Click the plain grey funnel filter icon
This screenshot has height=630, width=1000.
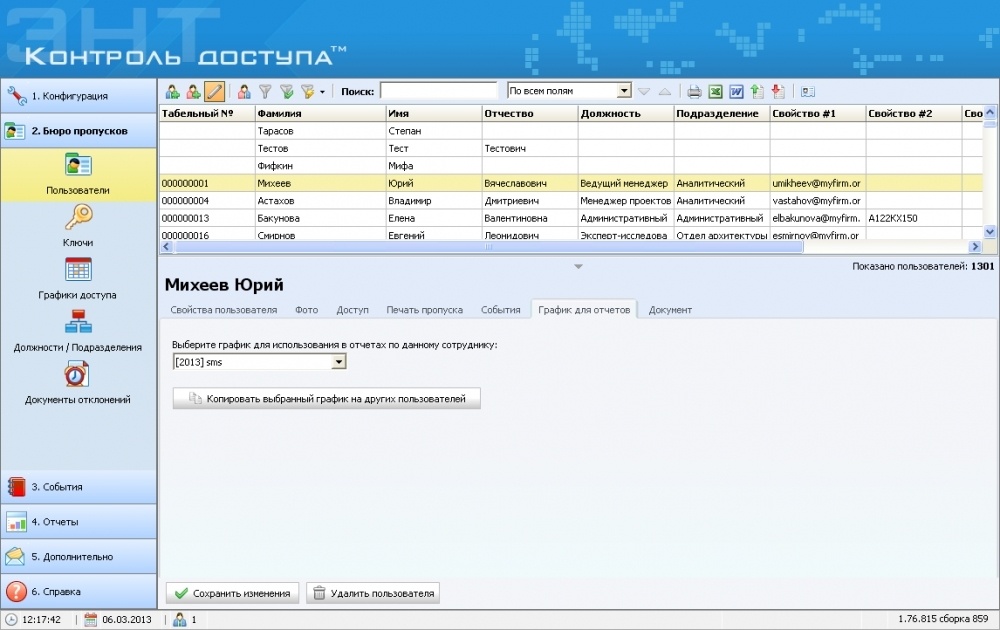265,92
